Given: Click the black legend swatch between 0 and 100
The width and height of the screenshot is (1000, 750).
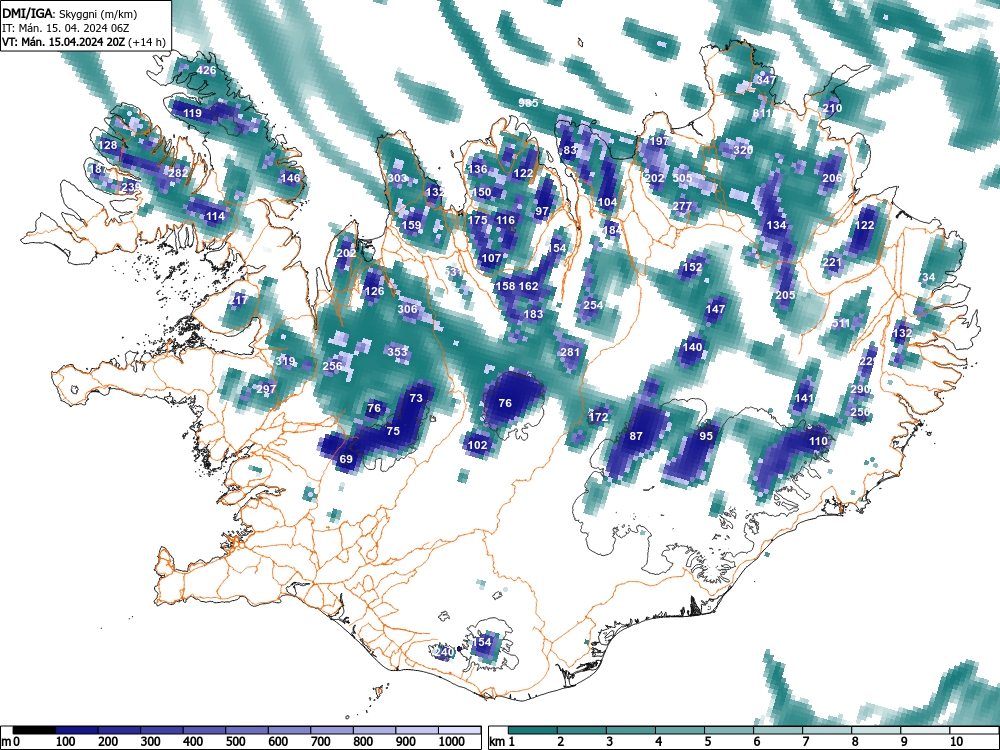Looking at the screenshot, I should click(34, 730).
